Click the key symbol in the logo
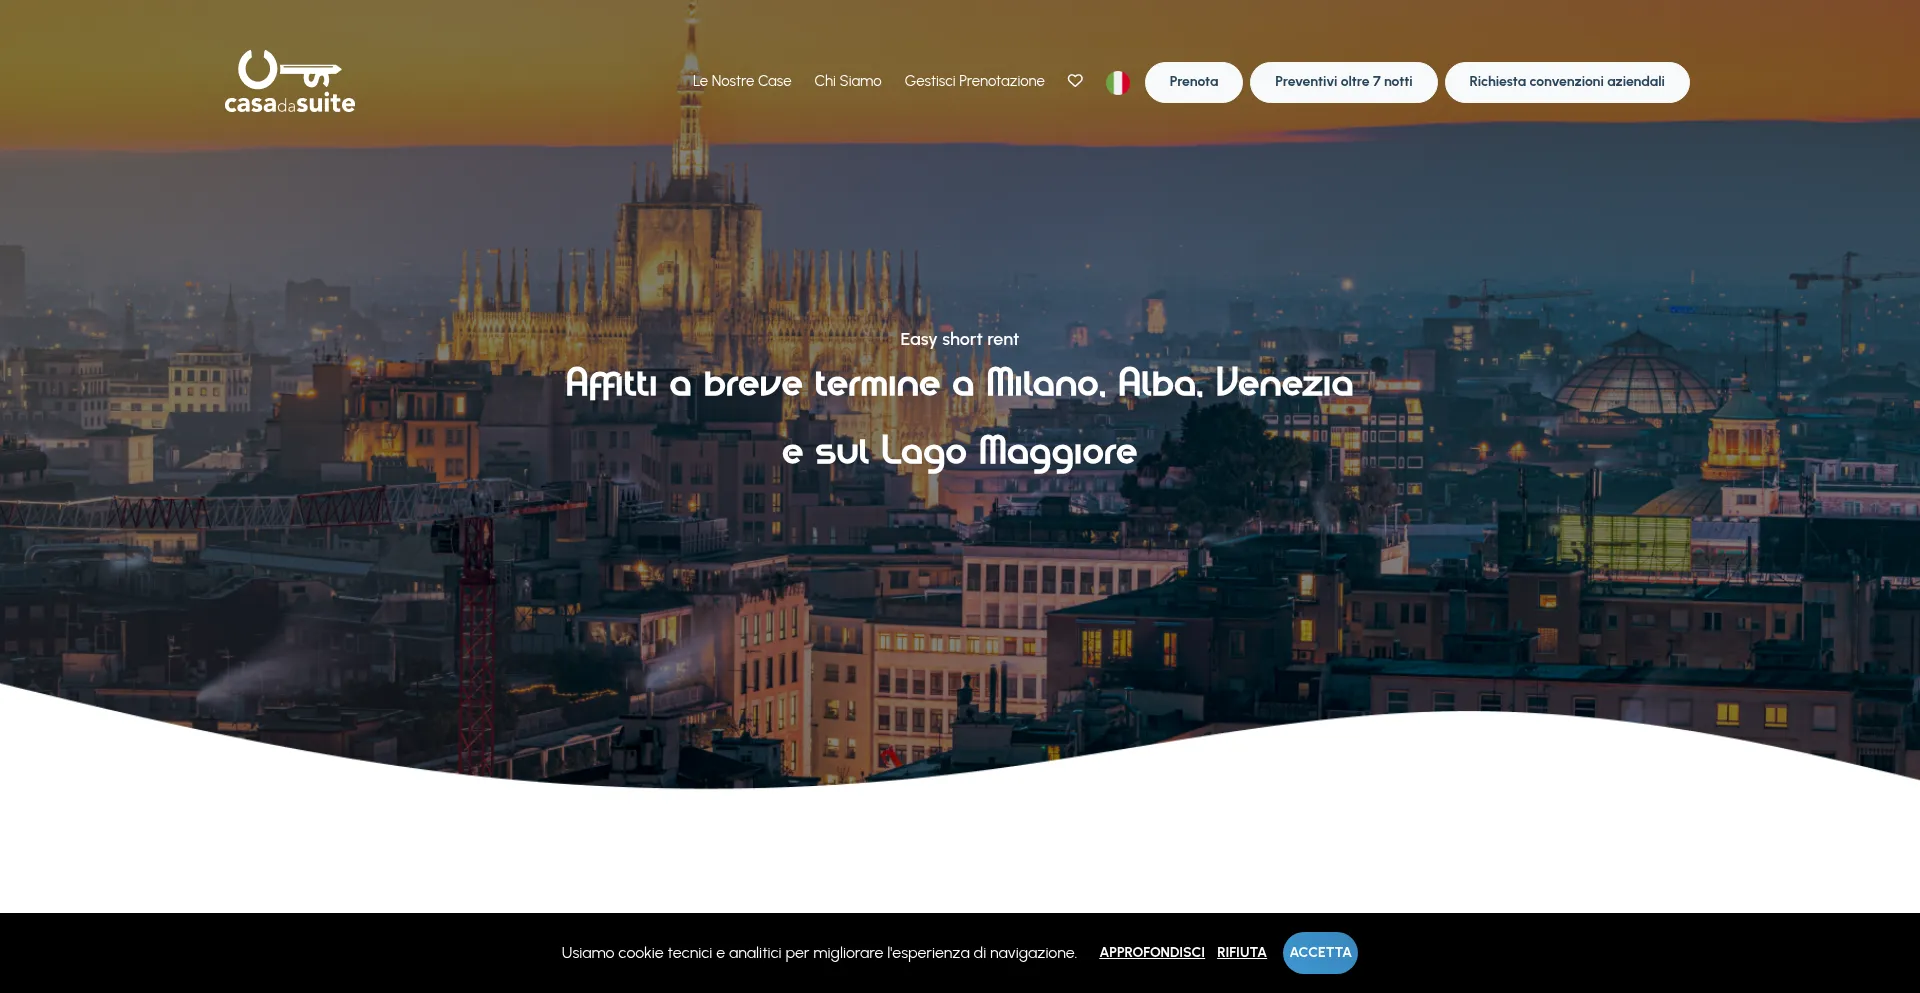 click(x=290, y=70)
